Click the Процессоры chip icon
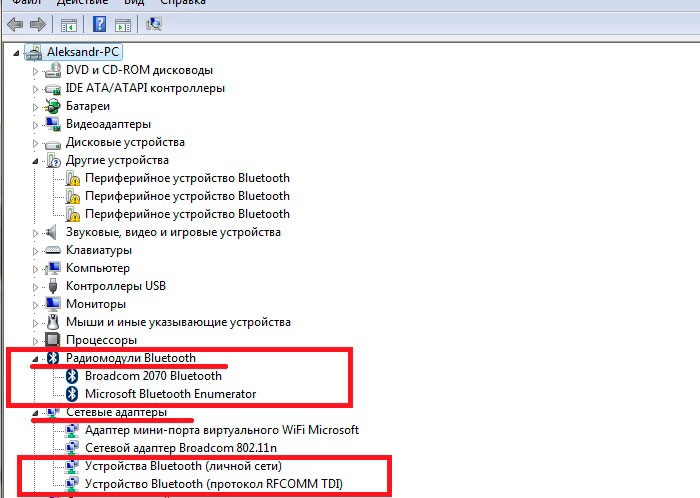This screenshot has width=700, height=498. tap(52, 340)
